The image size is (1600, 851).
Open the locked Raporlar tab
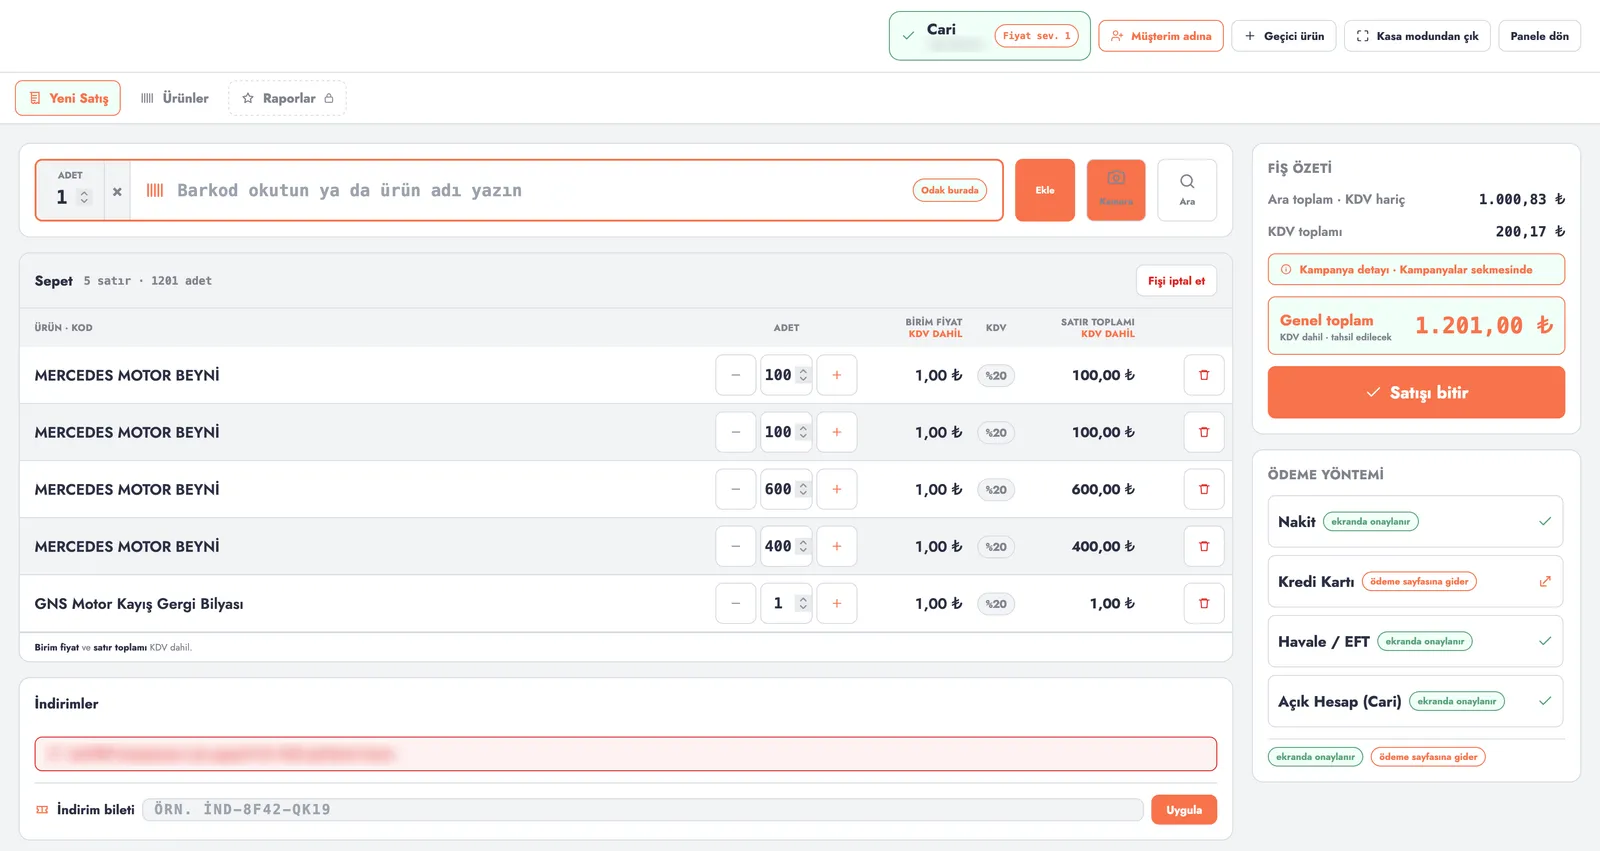pyautogui.click(x=287, y=98)
